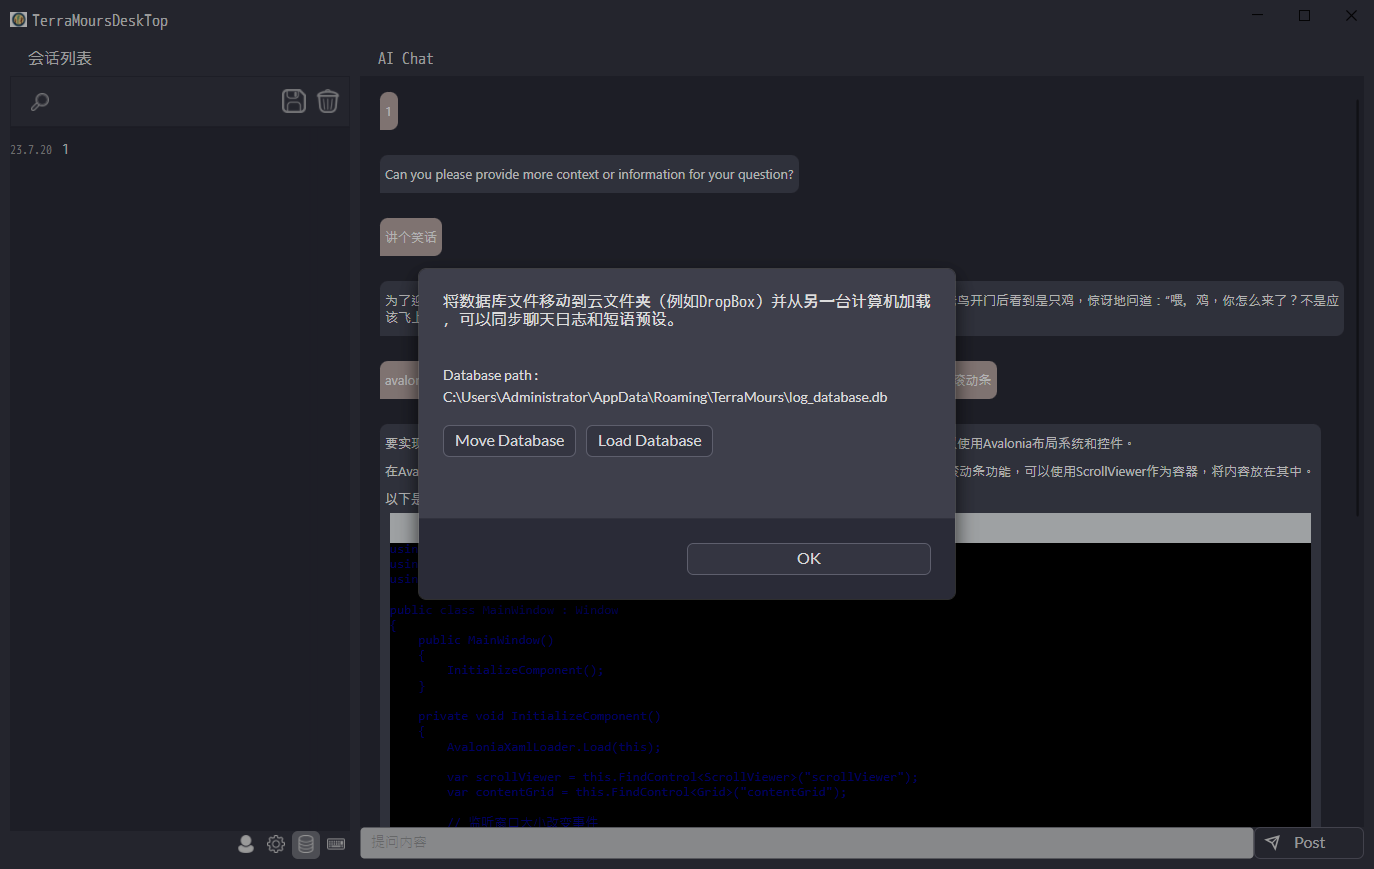Click the 讲个笑话 message bubble
This screenshot has height=869, width=1374.
coord(410,237)
